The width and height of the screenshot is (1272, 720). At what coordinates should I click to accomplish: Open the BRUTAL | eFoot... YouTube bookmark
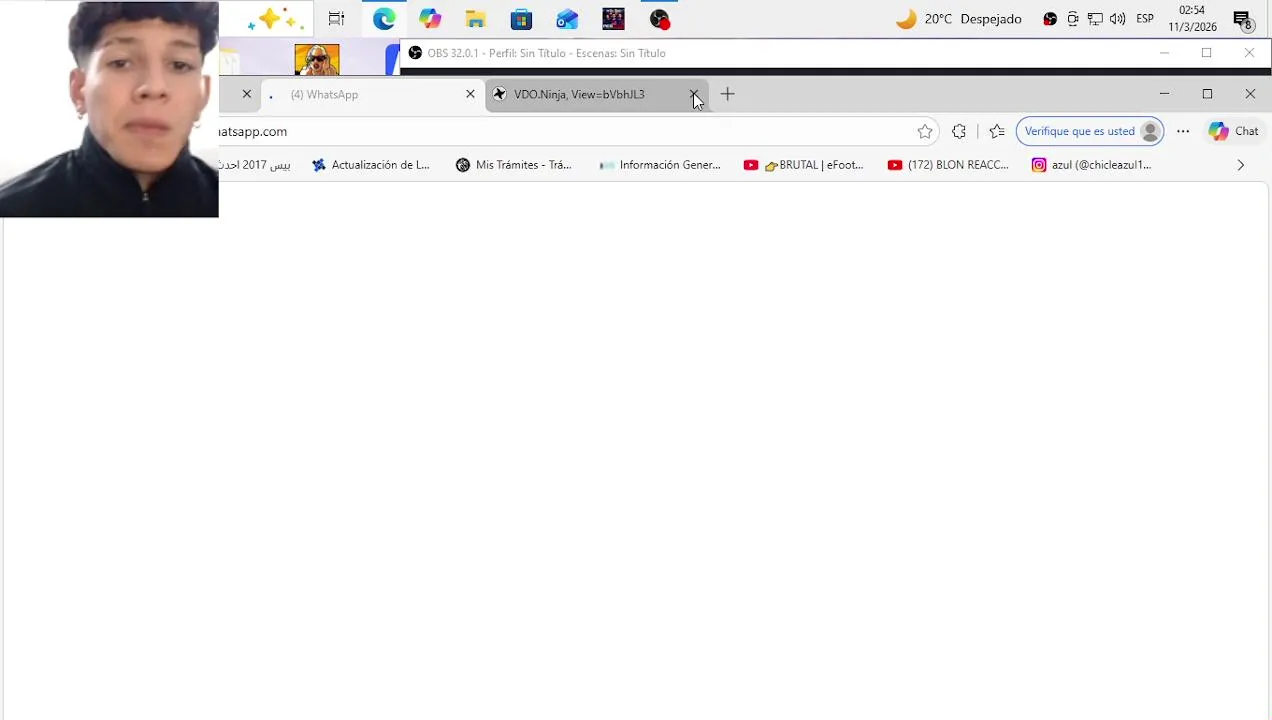(x=804, y=165)
